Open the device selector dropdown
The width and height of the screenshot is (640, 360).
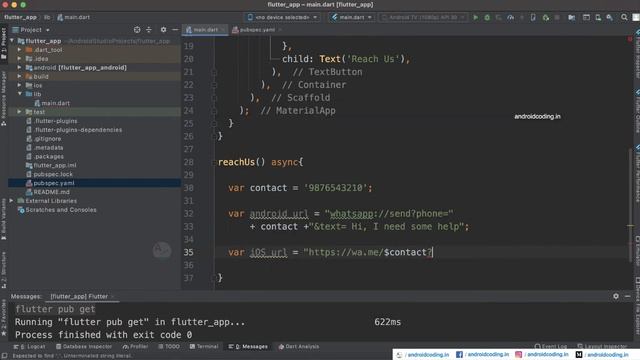[x=282, y=18]
